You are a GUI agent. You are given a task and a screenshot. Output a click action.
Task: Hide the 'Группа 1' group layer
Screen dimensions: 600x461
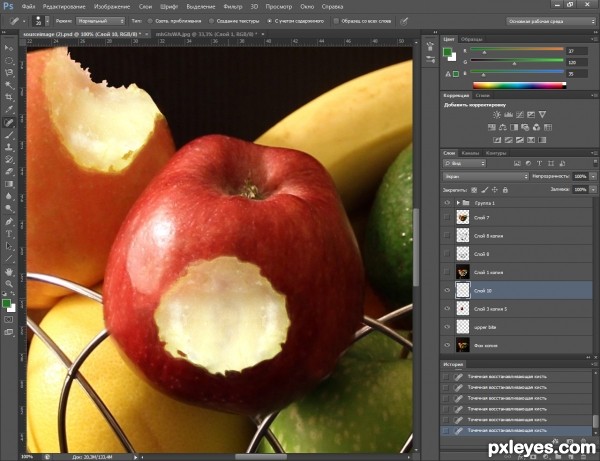tap(447, 203)
